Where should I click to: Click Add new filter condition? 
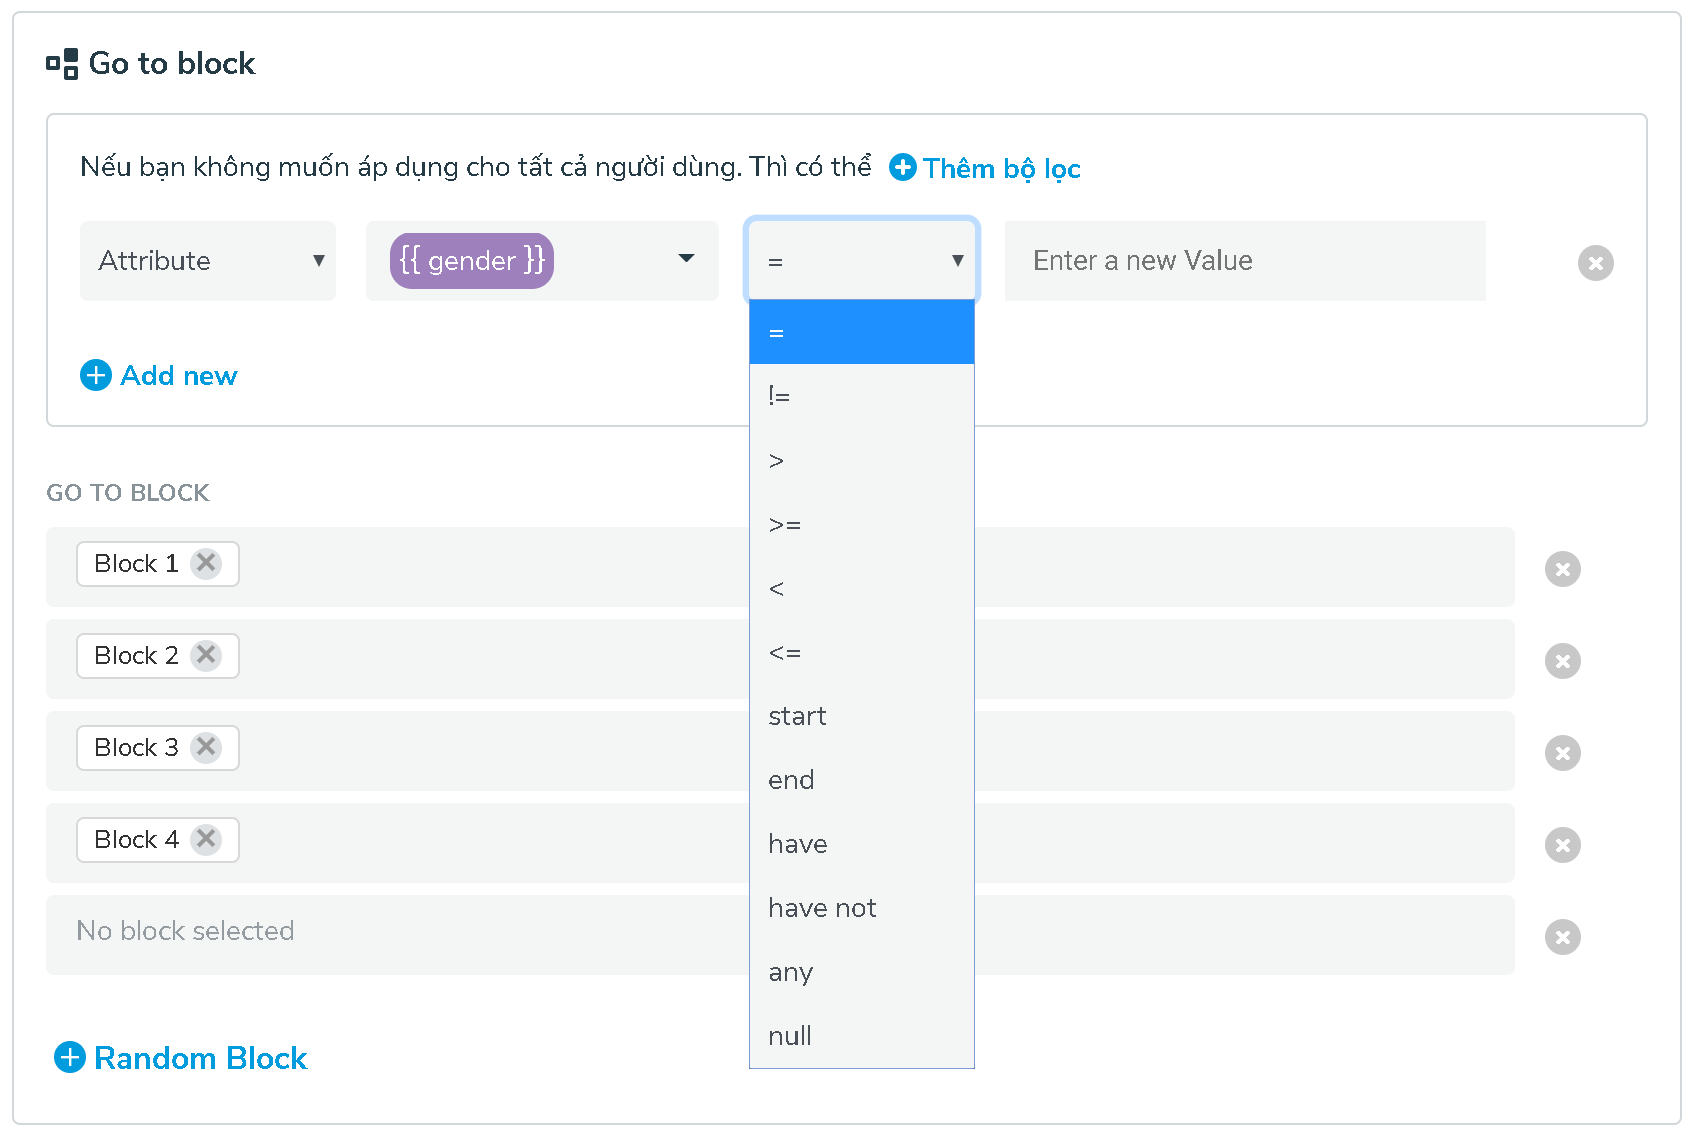coord(159,376)
